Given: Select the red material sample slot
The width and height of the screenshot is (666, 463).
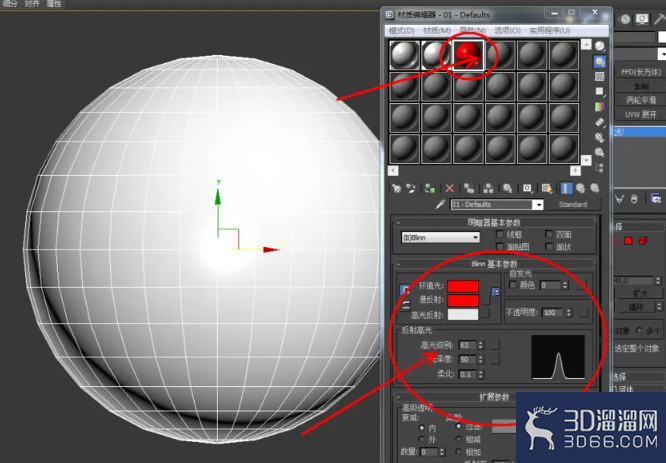Looking at the screenshot, I should coord(468,55).
